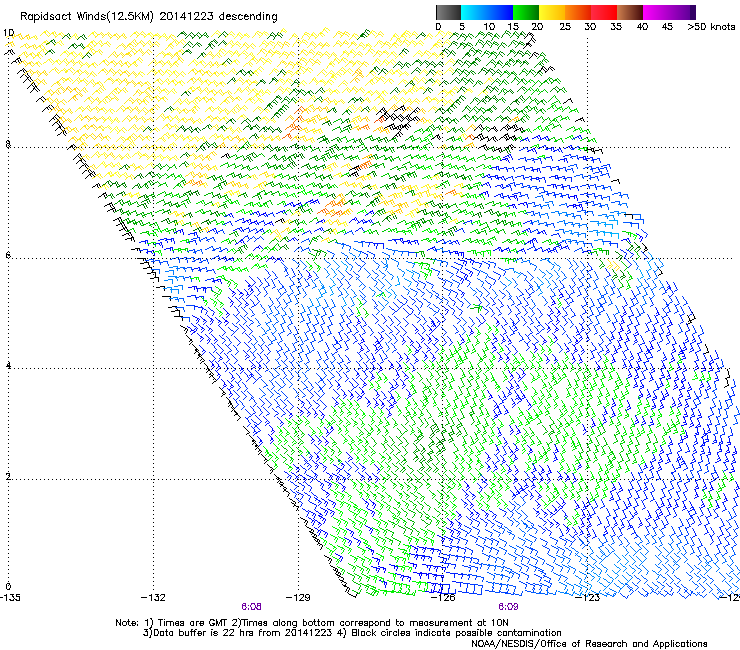Click the purple '6:08' time label
The width and height of the screenshot is (740, 650).
click(x=251, y=607)
